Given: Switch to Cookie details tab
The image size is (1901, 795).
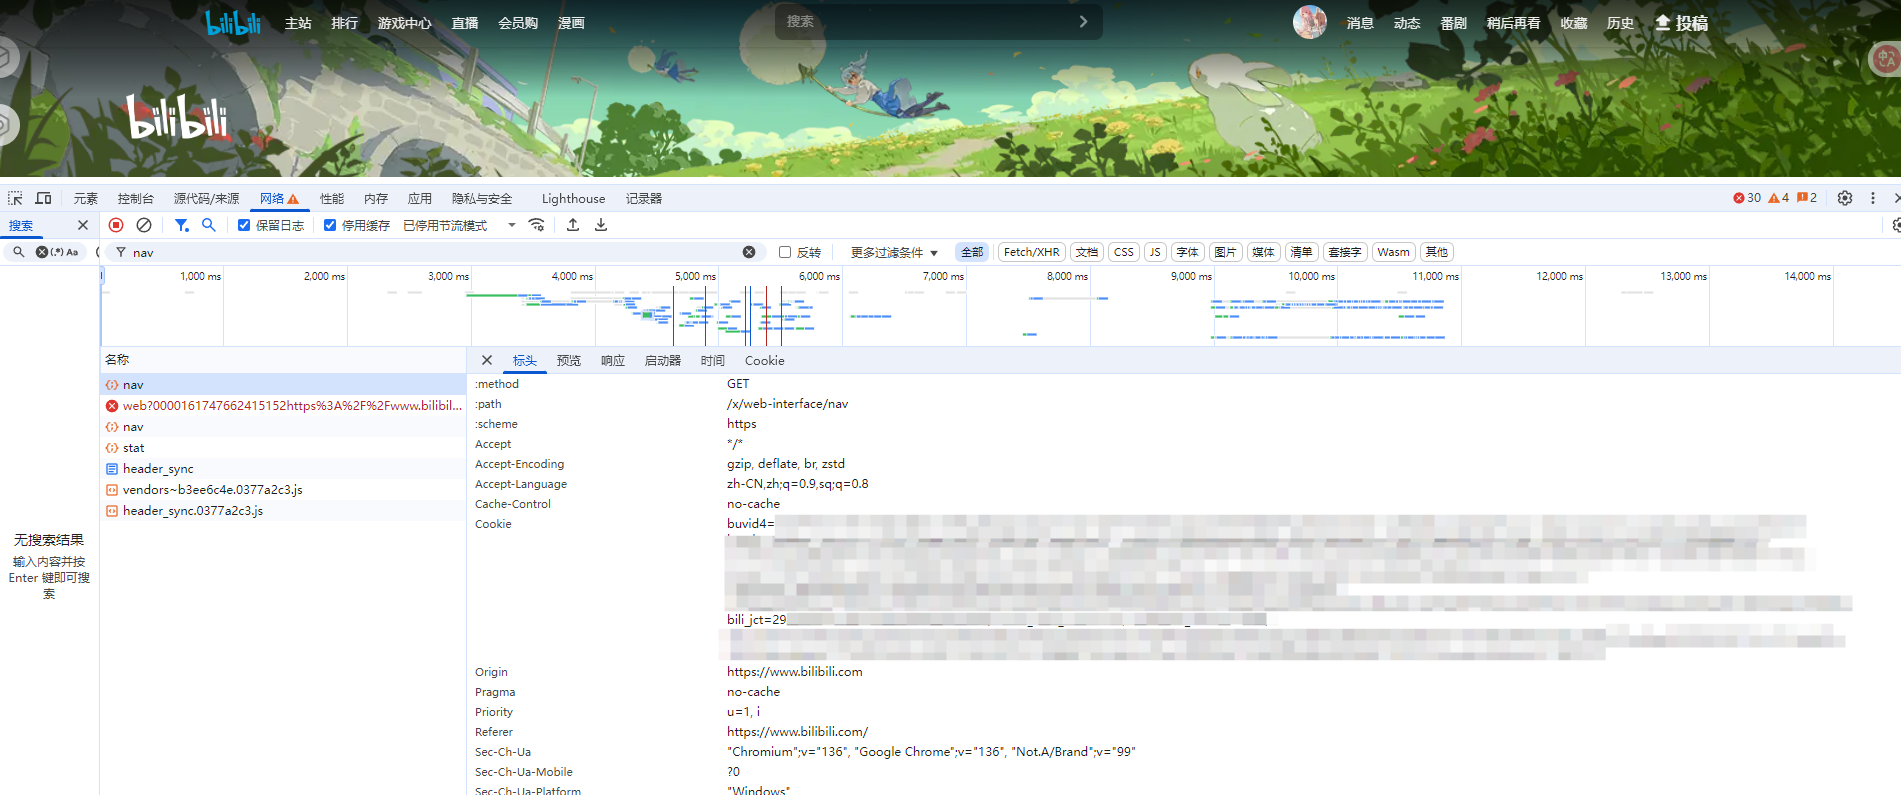Looking at the screenshot, I should [x=765, y=360].
